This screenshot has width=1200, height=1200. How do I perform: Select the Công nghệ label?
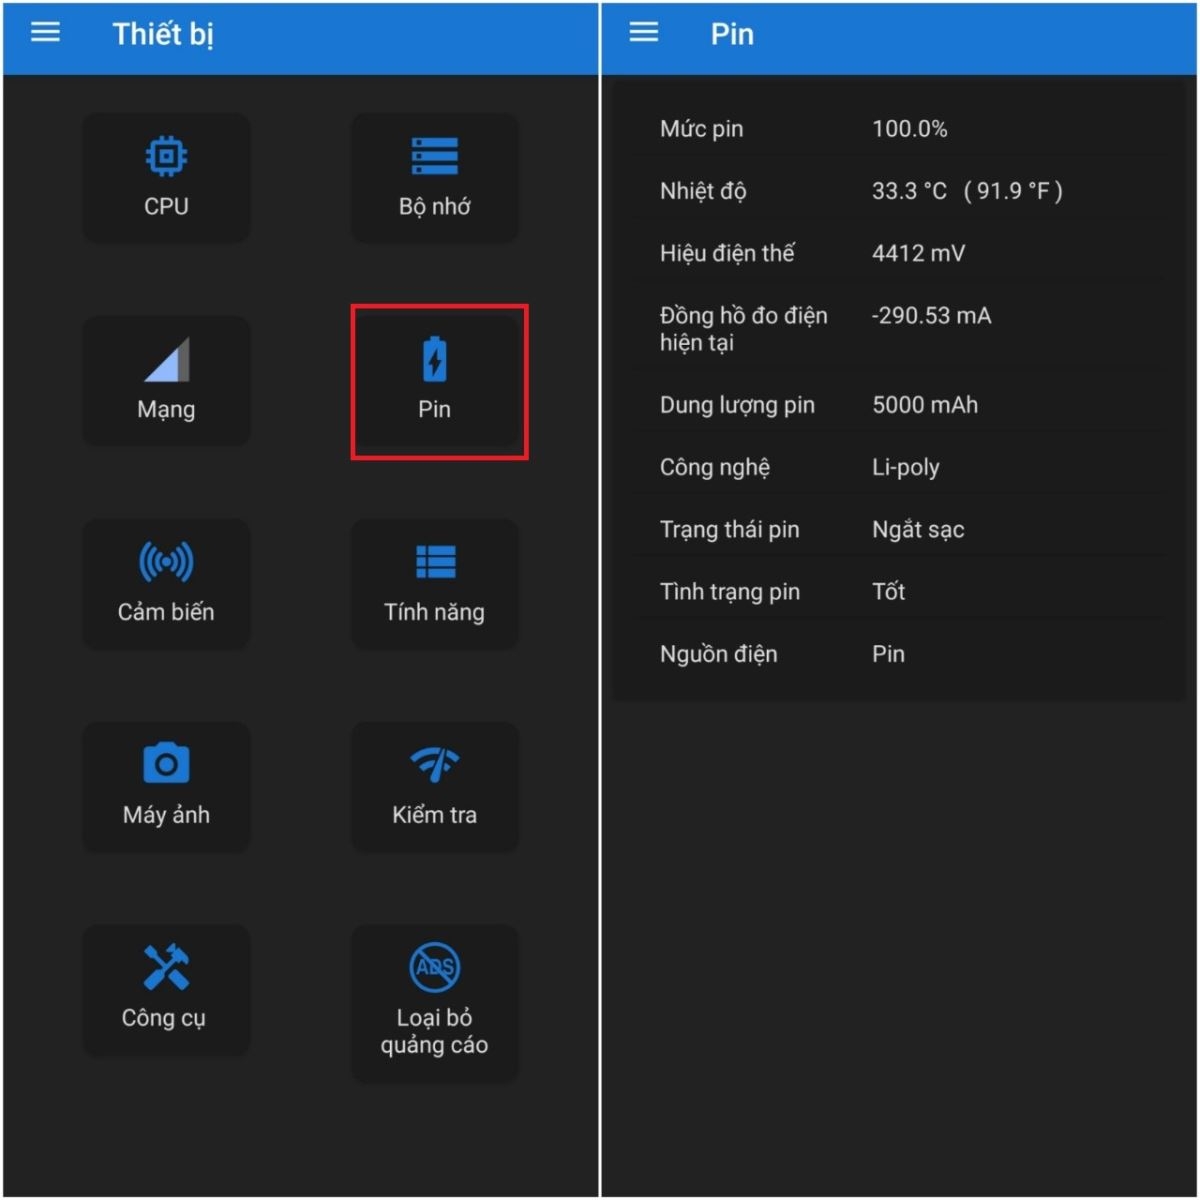[715, 467]
